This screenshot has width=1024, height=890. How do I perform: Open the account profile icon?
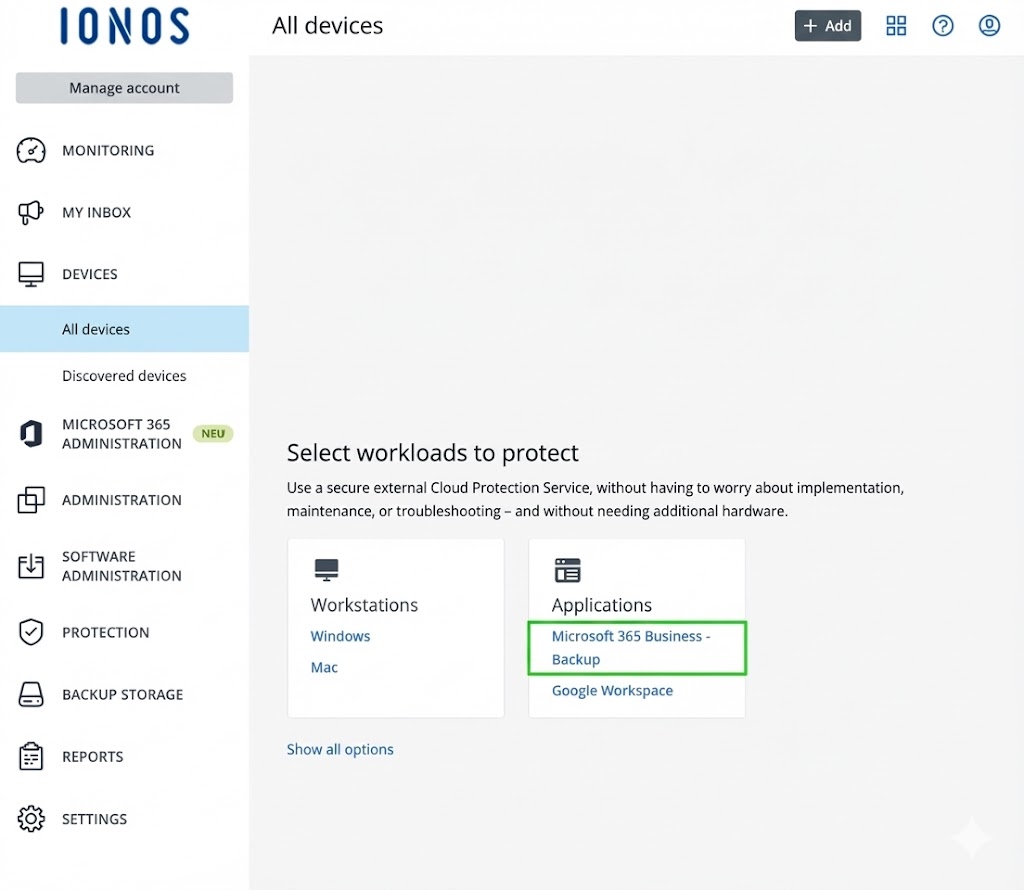pos(989,25)
